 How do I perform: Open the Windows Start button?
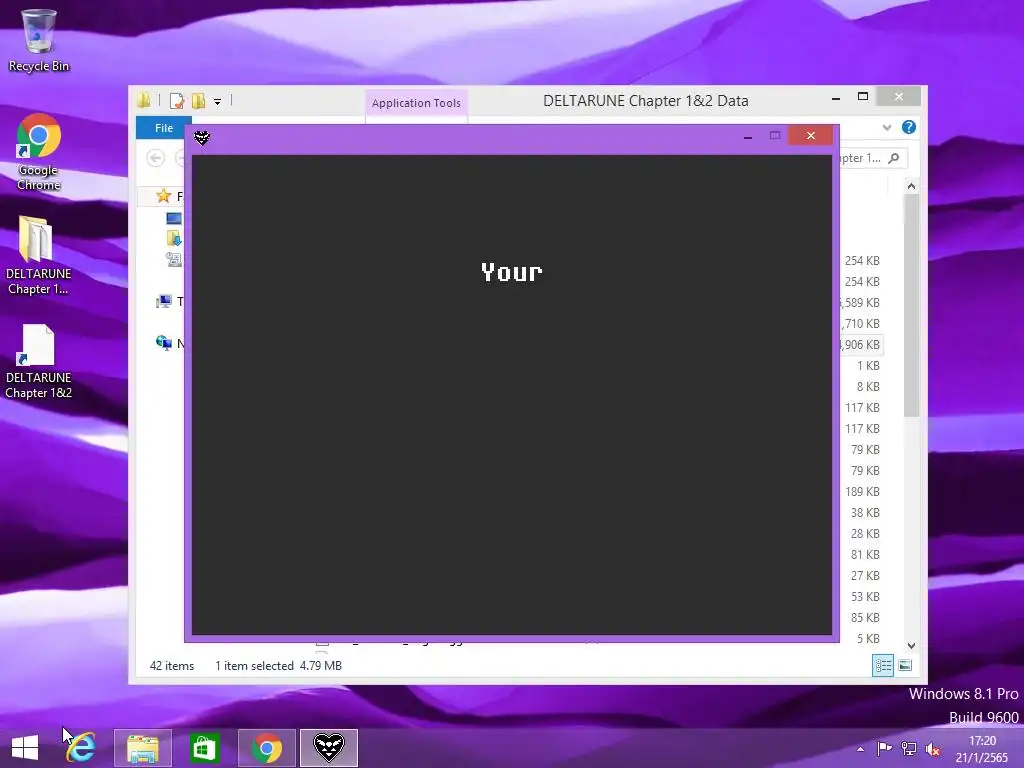pyautogui.click(x=25, y=748)
